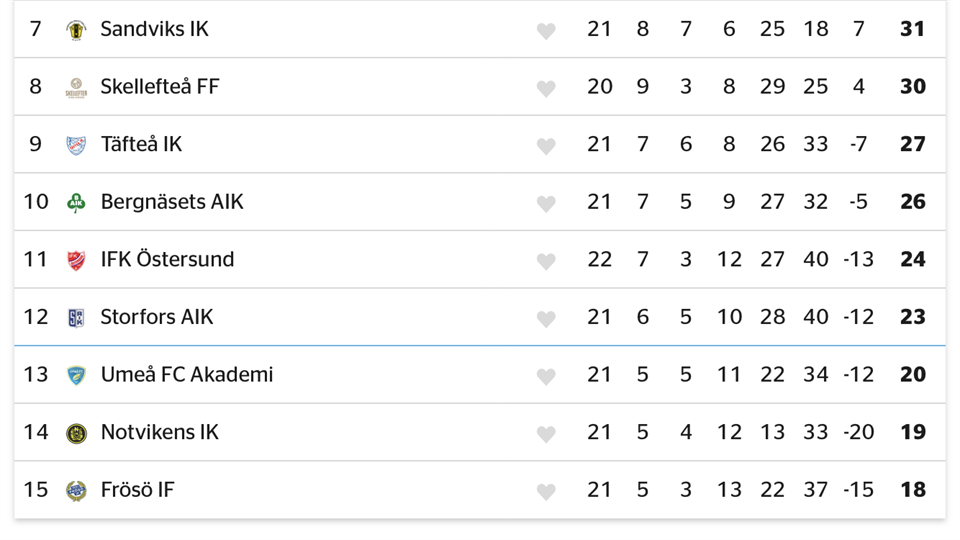Click the Frösö IF club emblem

76,491
